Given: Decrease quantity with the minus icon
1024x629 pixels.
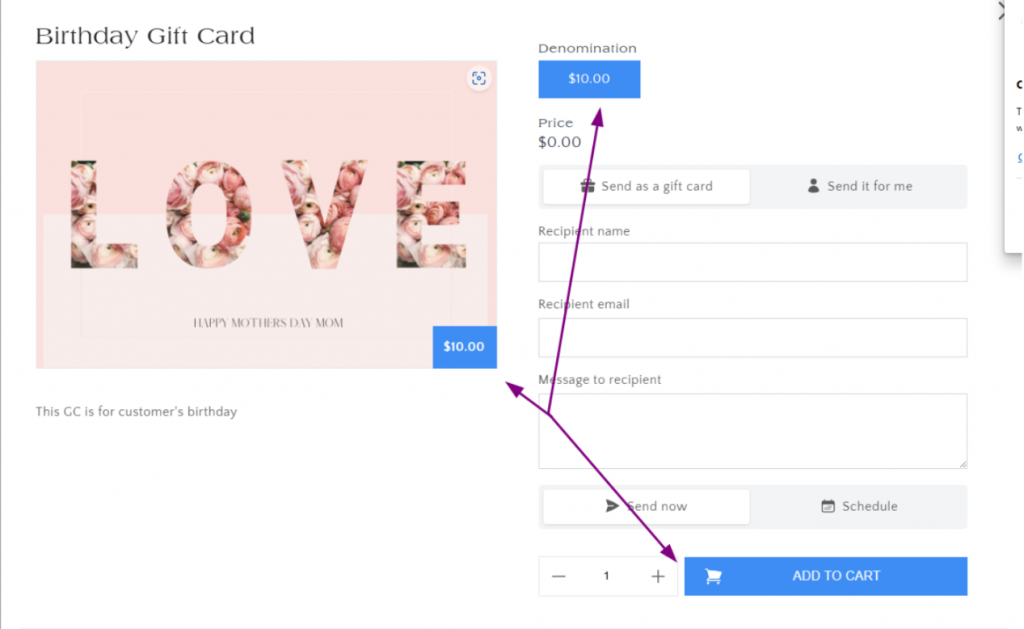Looking at the screenshot, I should (x=558, y=576).
